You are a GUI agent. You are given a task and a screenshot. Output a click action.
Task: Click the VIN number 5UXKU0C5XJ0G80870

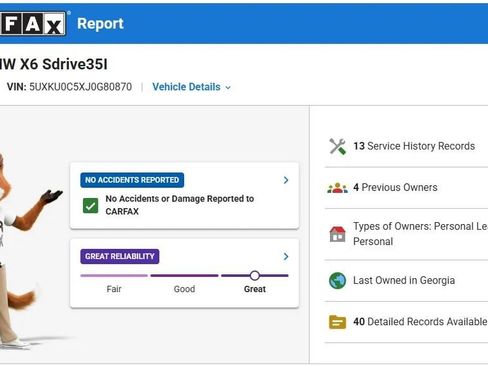click(81, 87)
